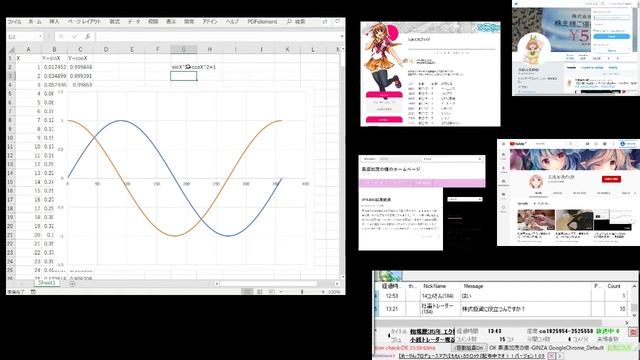Click the Twitter profile avatar image
The image size is (640, 360).
click(533, 49)
